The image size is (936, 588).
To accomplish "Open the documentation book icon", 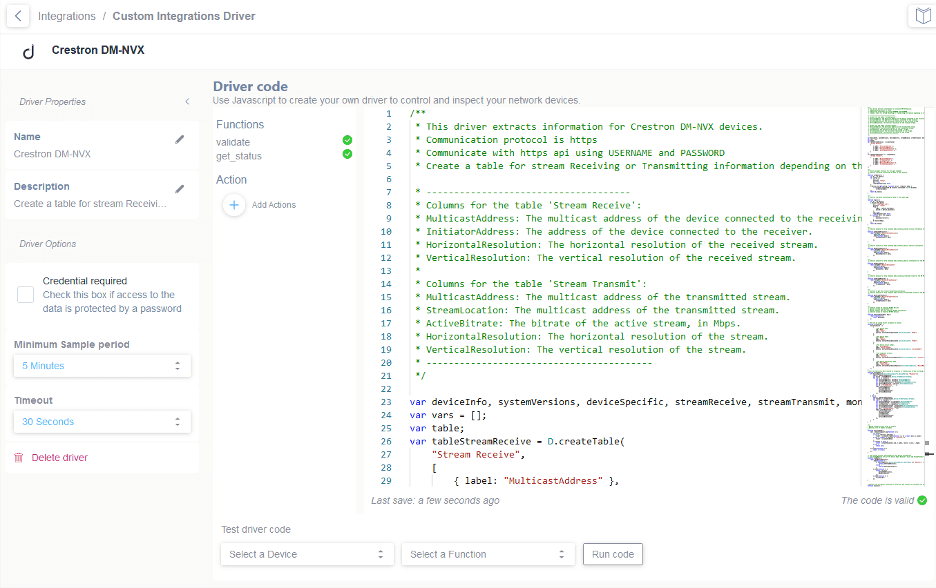I will (x=923, y=16).
